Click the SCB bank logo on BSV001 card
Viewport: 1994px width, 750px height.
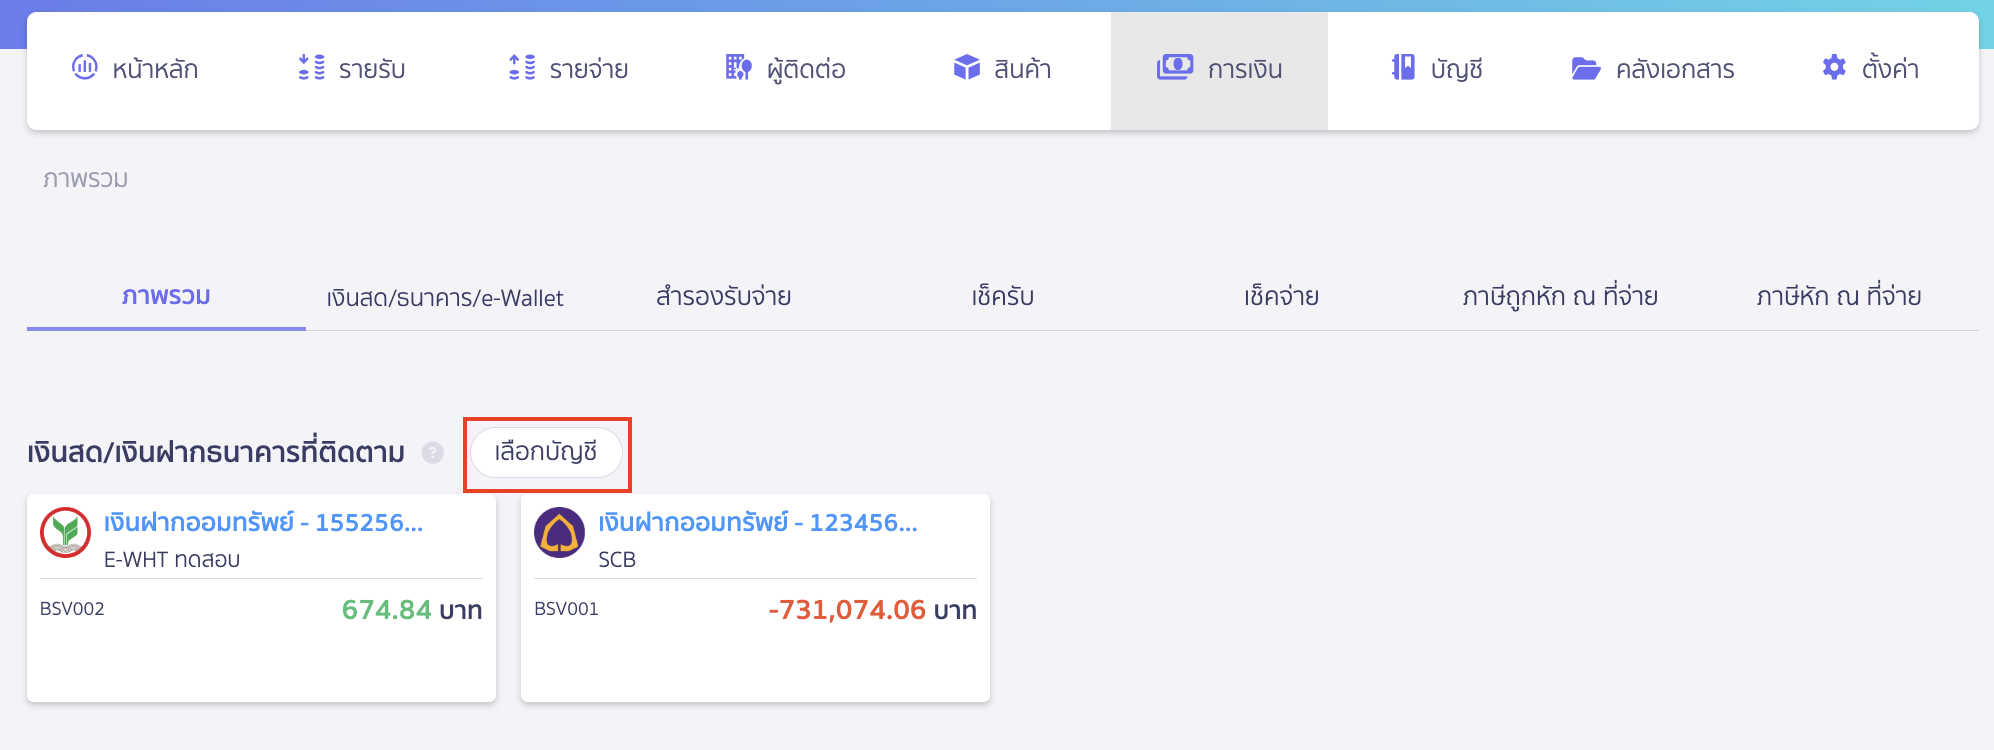coord(560,532)
